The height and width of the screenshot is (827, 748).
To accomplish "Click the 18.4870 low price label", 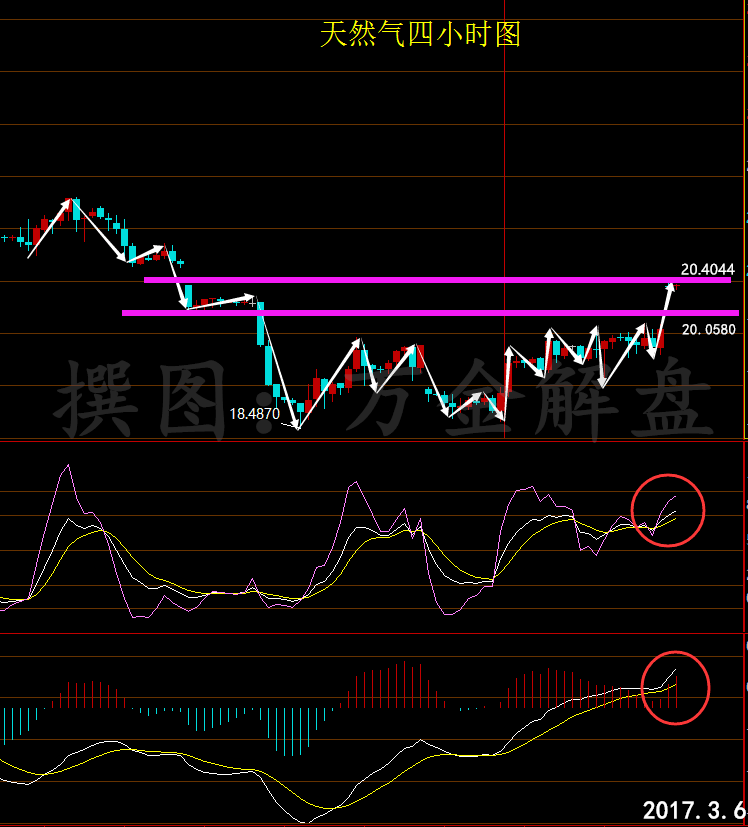I will [255, 412].
